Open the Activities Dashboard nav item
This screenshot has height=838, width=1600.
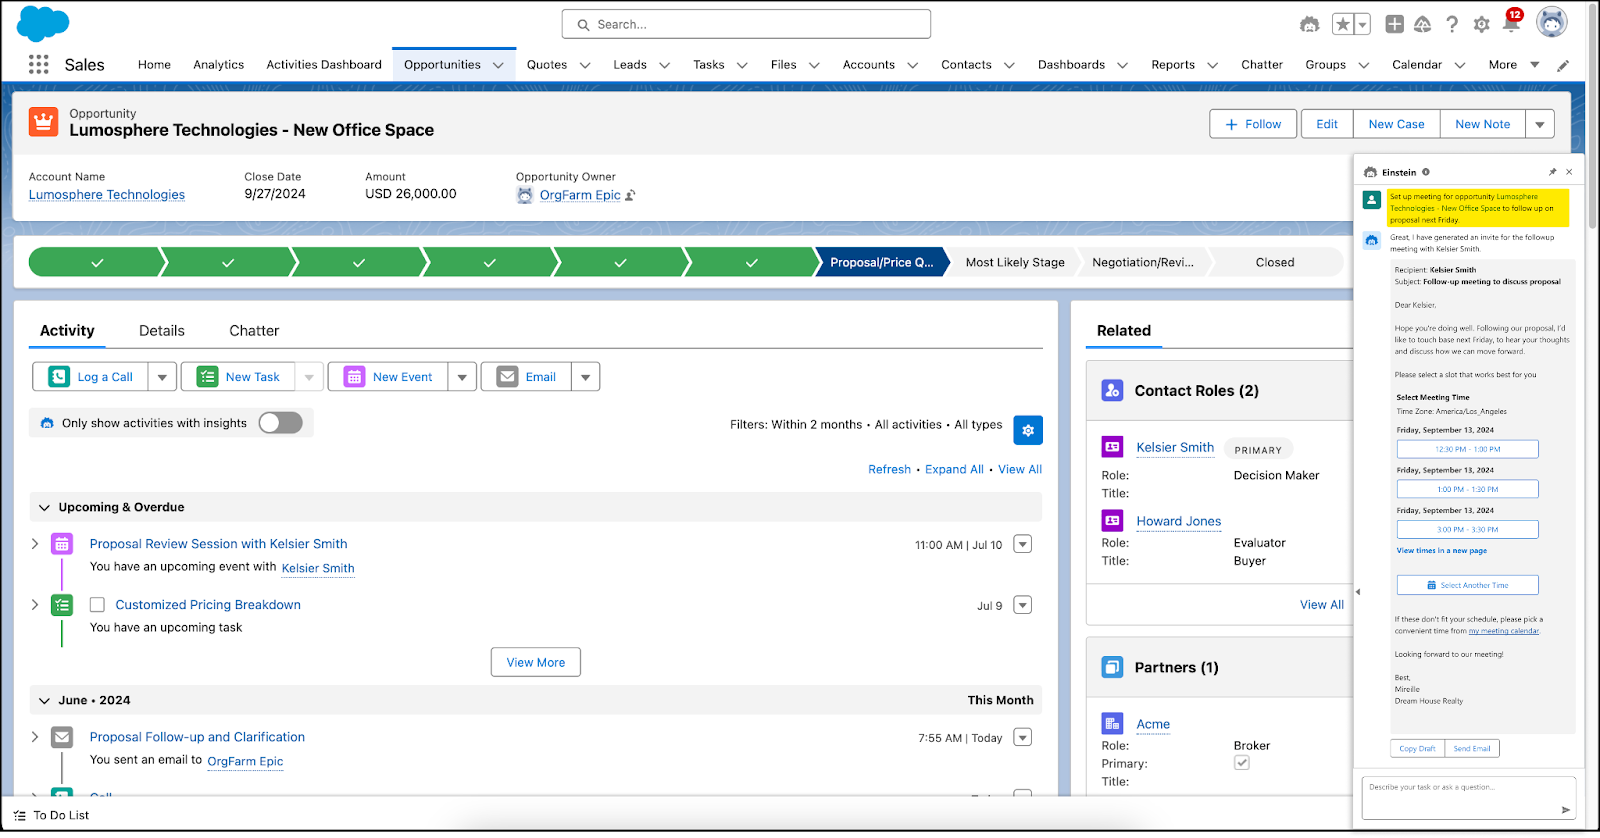tap(324, 65)
